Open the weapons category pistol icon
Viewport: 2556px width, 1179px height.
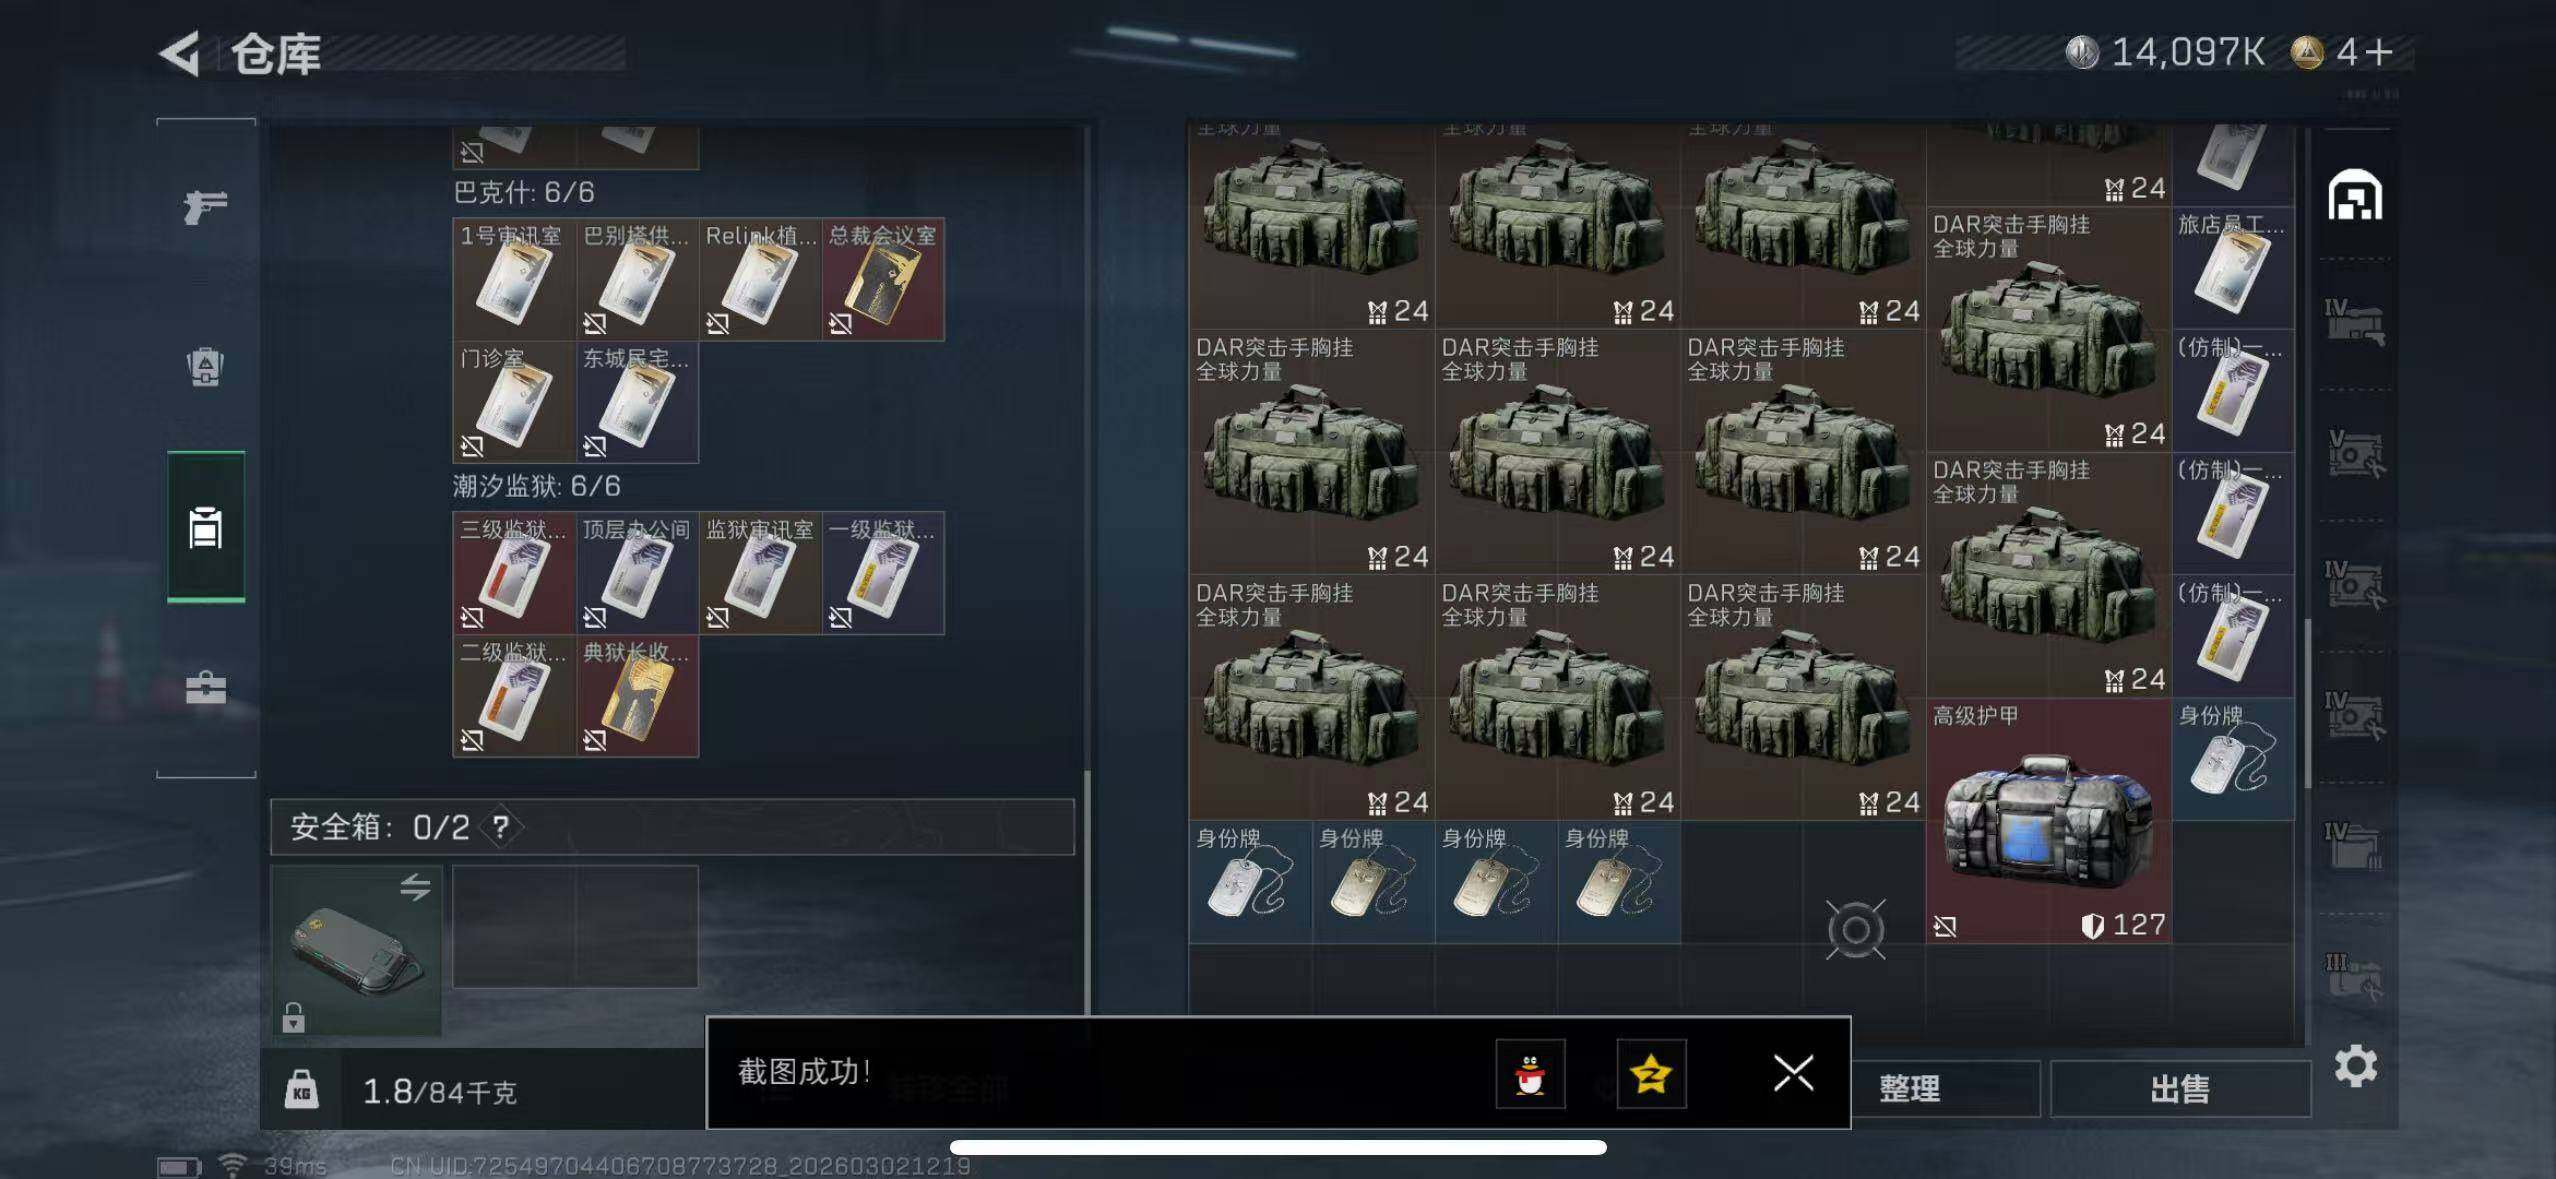coord(206,206)
